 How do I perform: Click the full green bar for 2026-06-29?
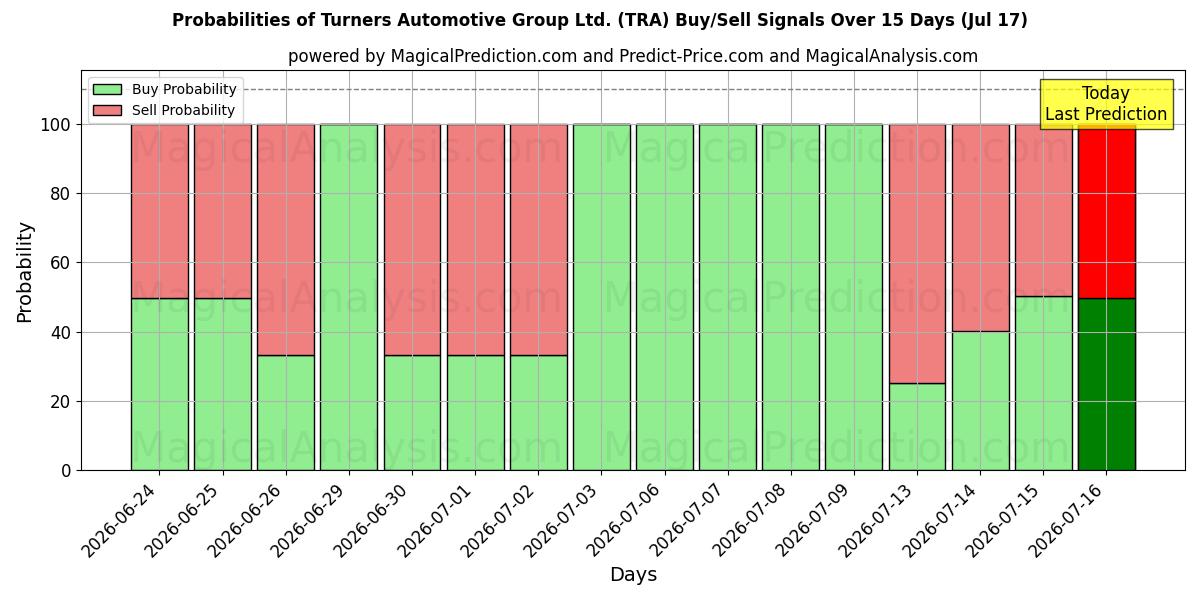point(349,297)
